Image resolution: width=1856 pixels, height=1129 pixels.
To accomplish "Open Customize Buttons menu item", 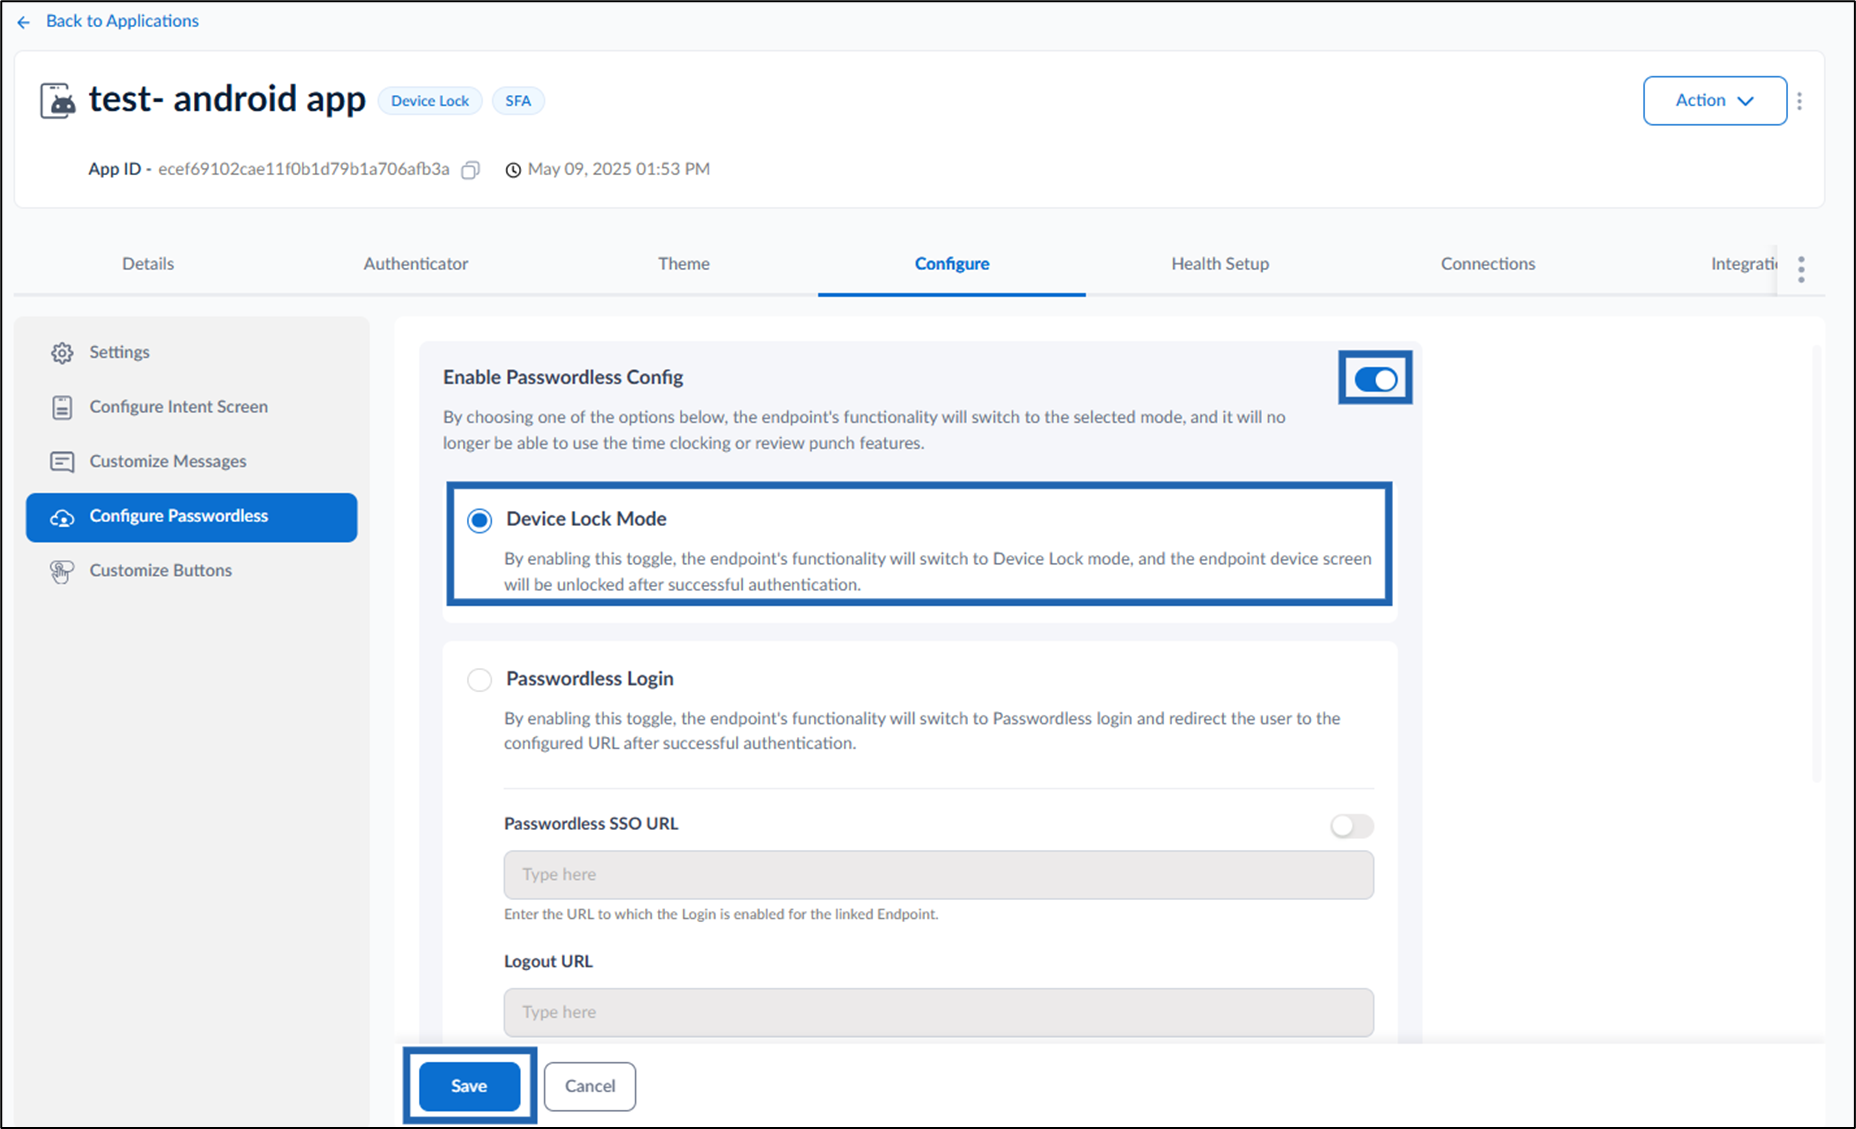I will coord(192,571).
